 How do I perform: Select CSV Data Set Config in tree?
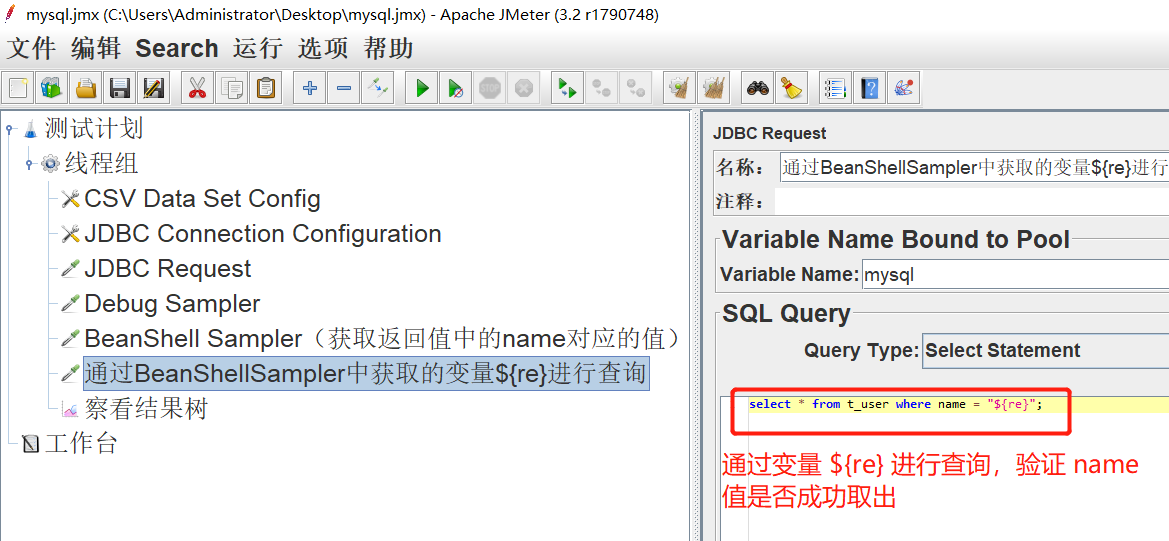point(202,199)
